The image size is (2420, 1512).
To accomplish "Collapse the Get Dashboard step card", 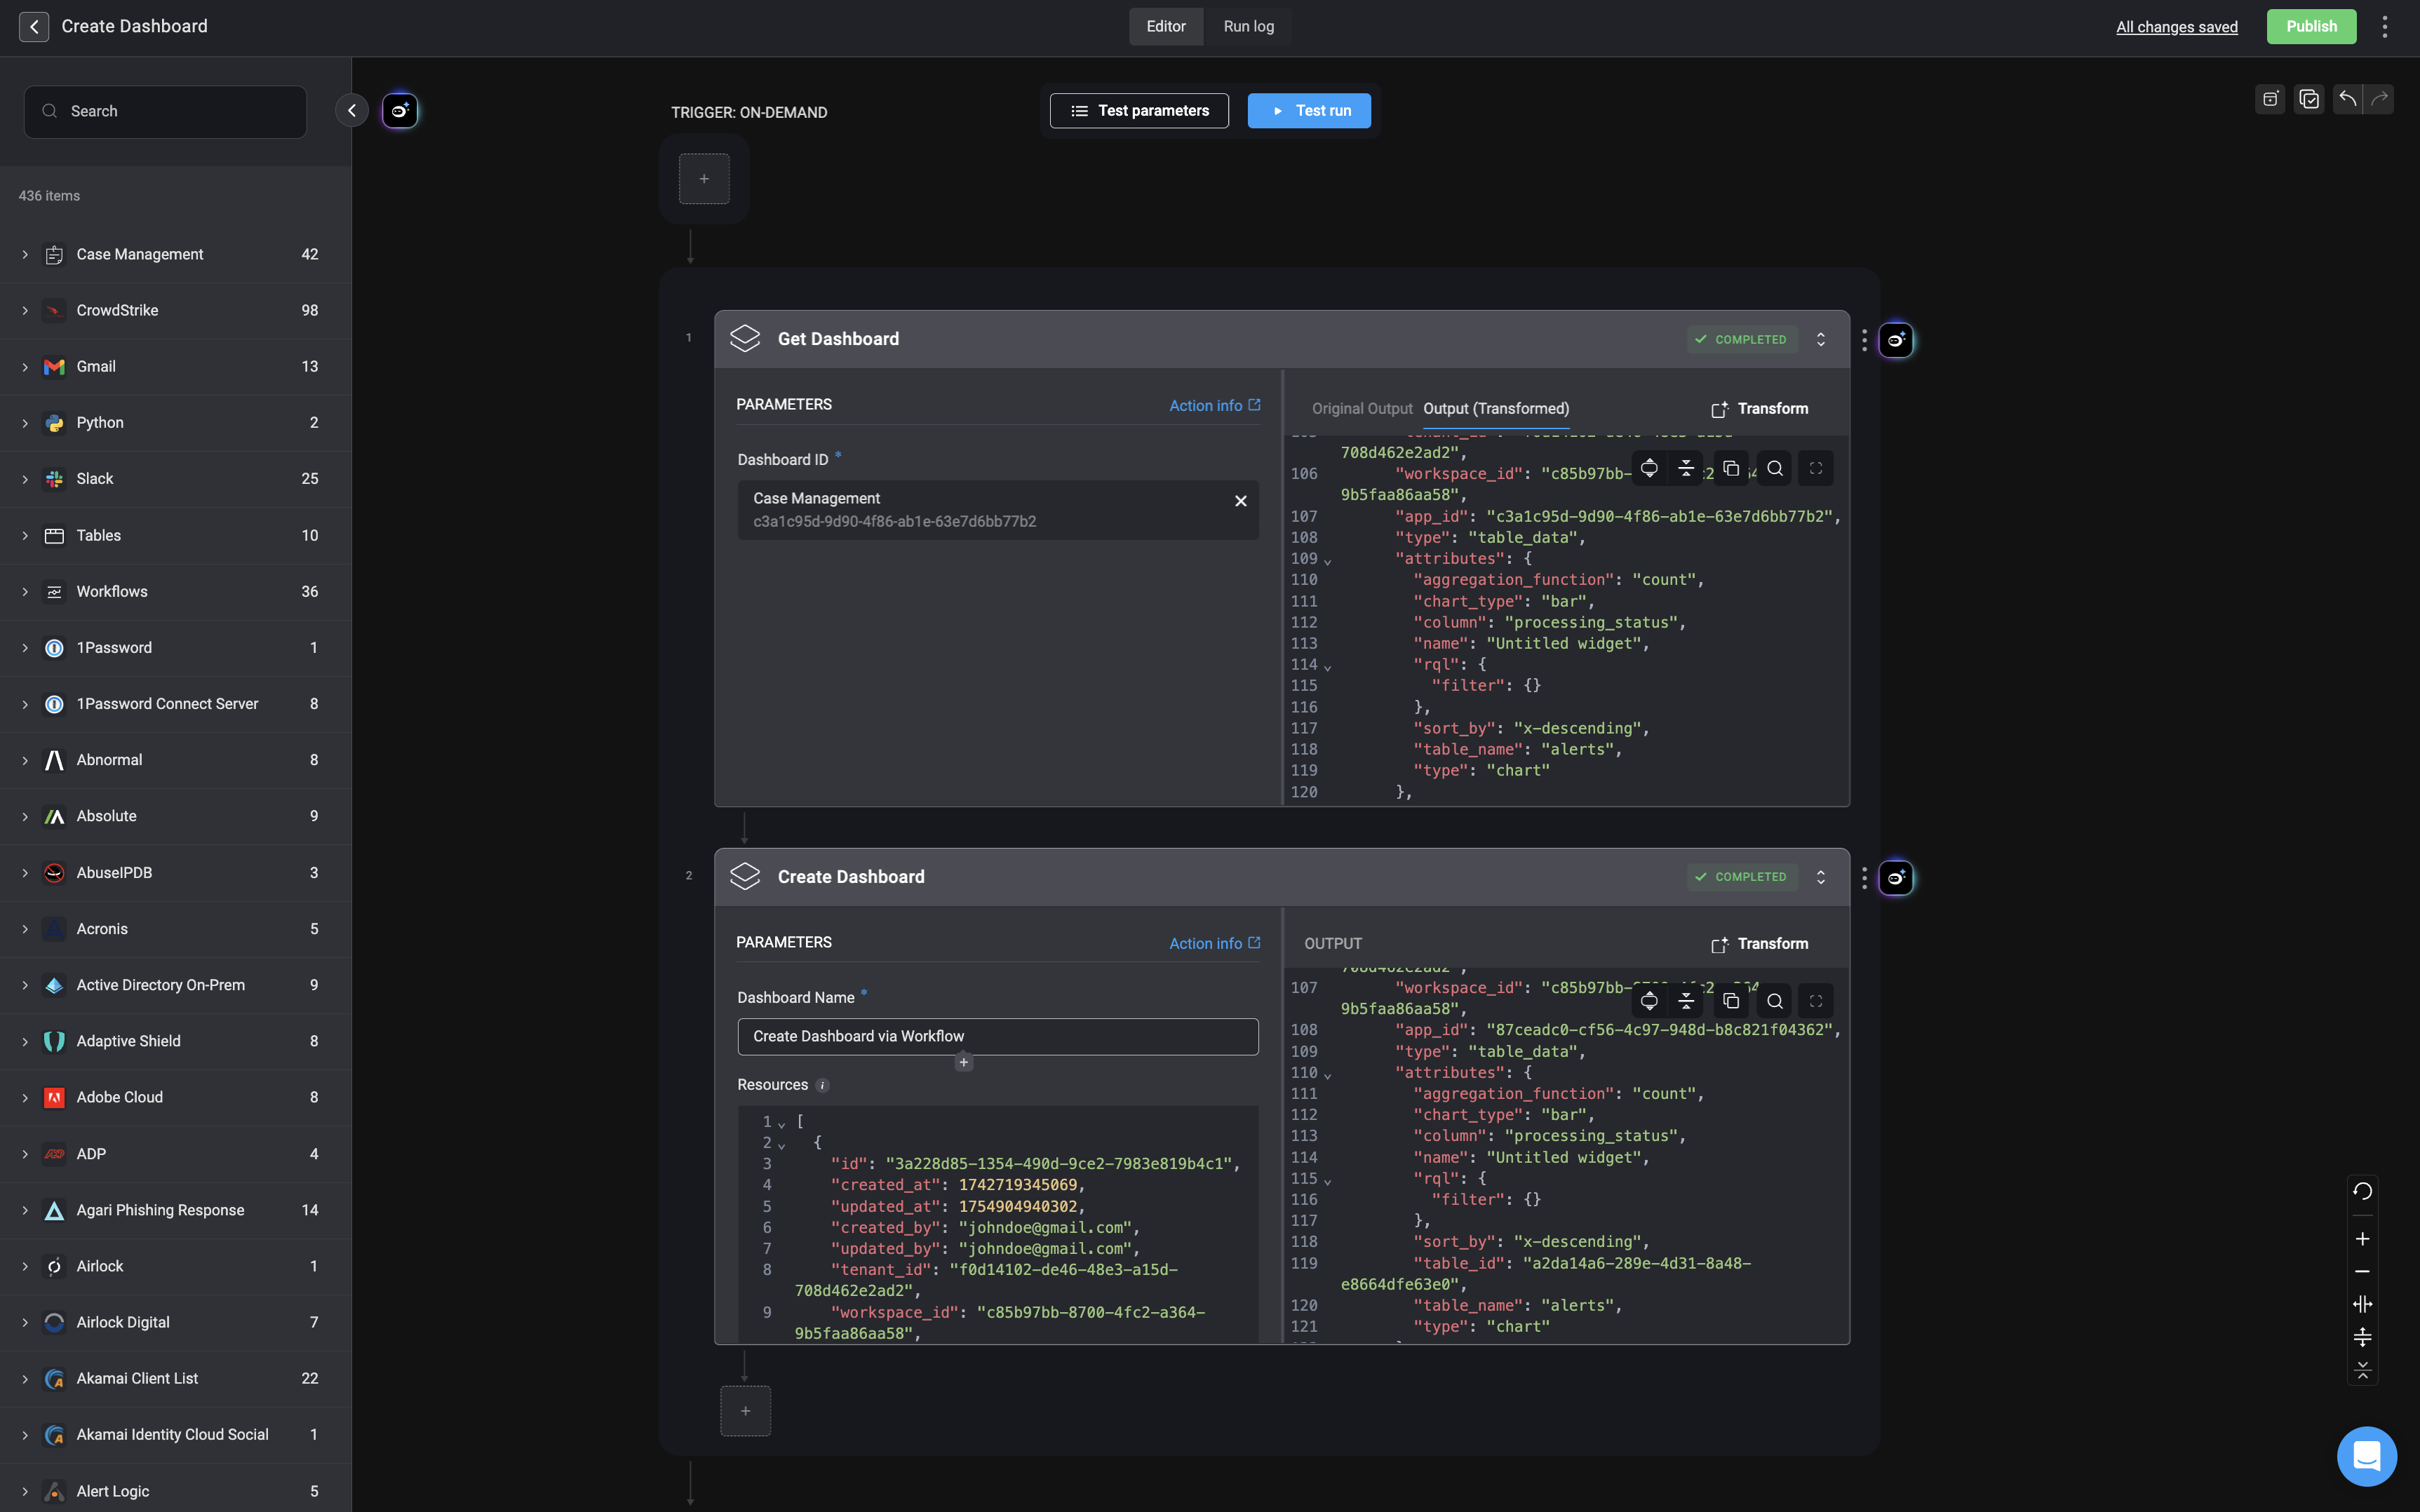I will 1821,340.
